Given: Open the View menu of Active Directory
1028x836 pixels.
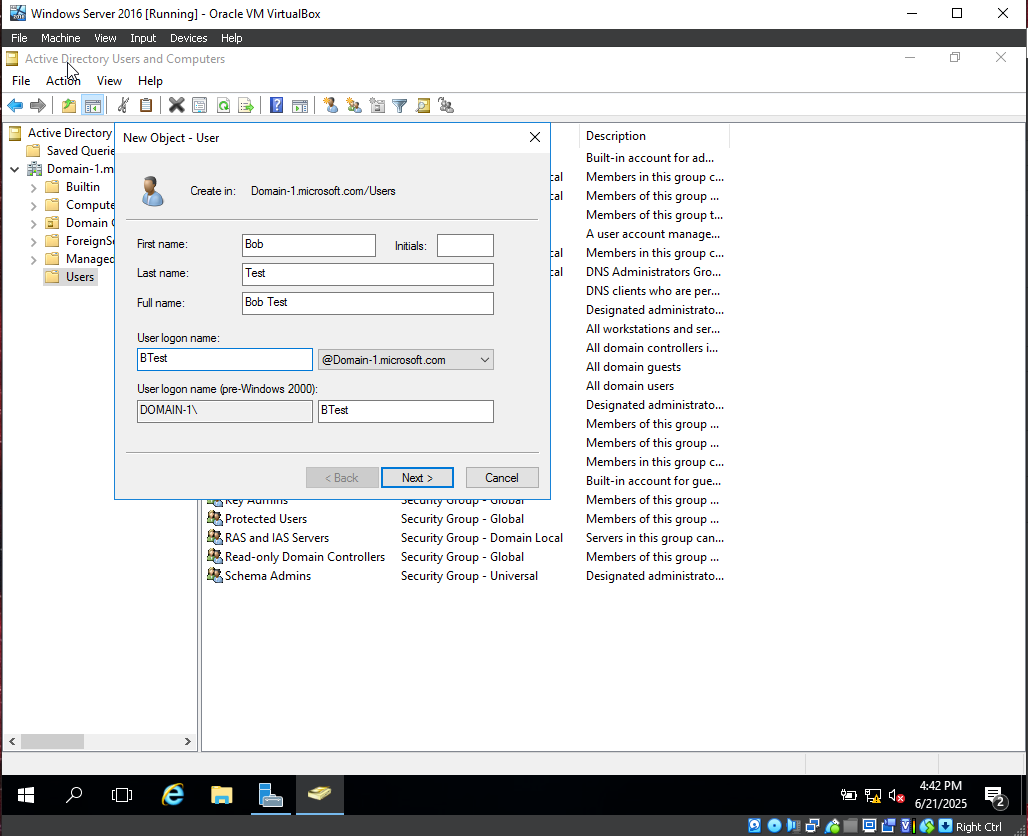Looking at the screenshot, I should [x=109, y=81].
